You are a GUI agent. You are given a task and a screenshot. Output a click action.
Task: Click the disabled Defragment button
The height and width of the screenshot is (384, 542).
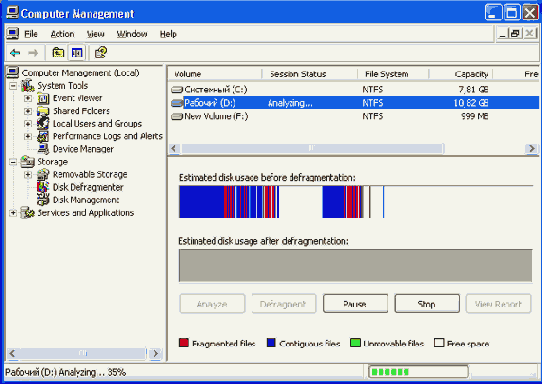point(284,304)
